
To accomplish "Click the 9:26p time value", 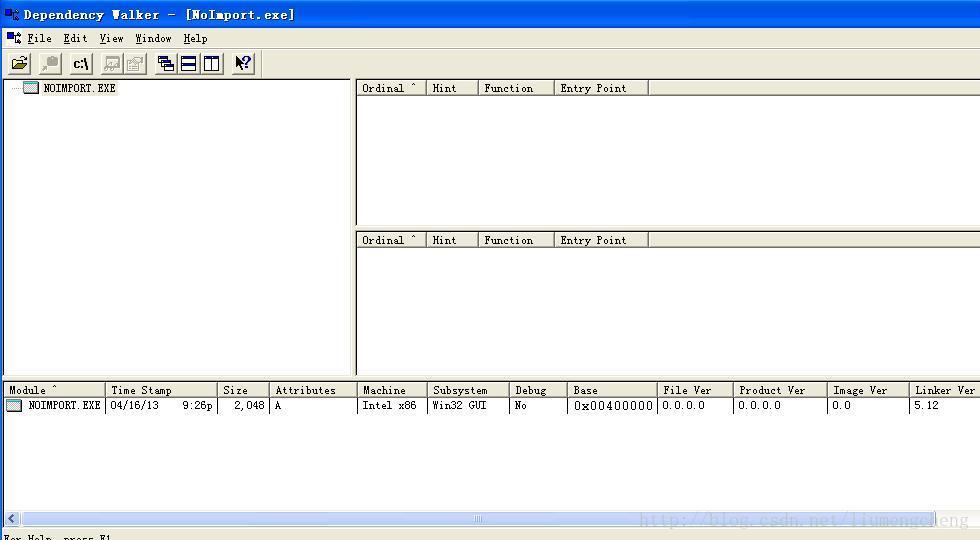I will click(198, 406).
